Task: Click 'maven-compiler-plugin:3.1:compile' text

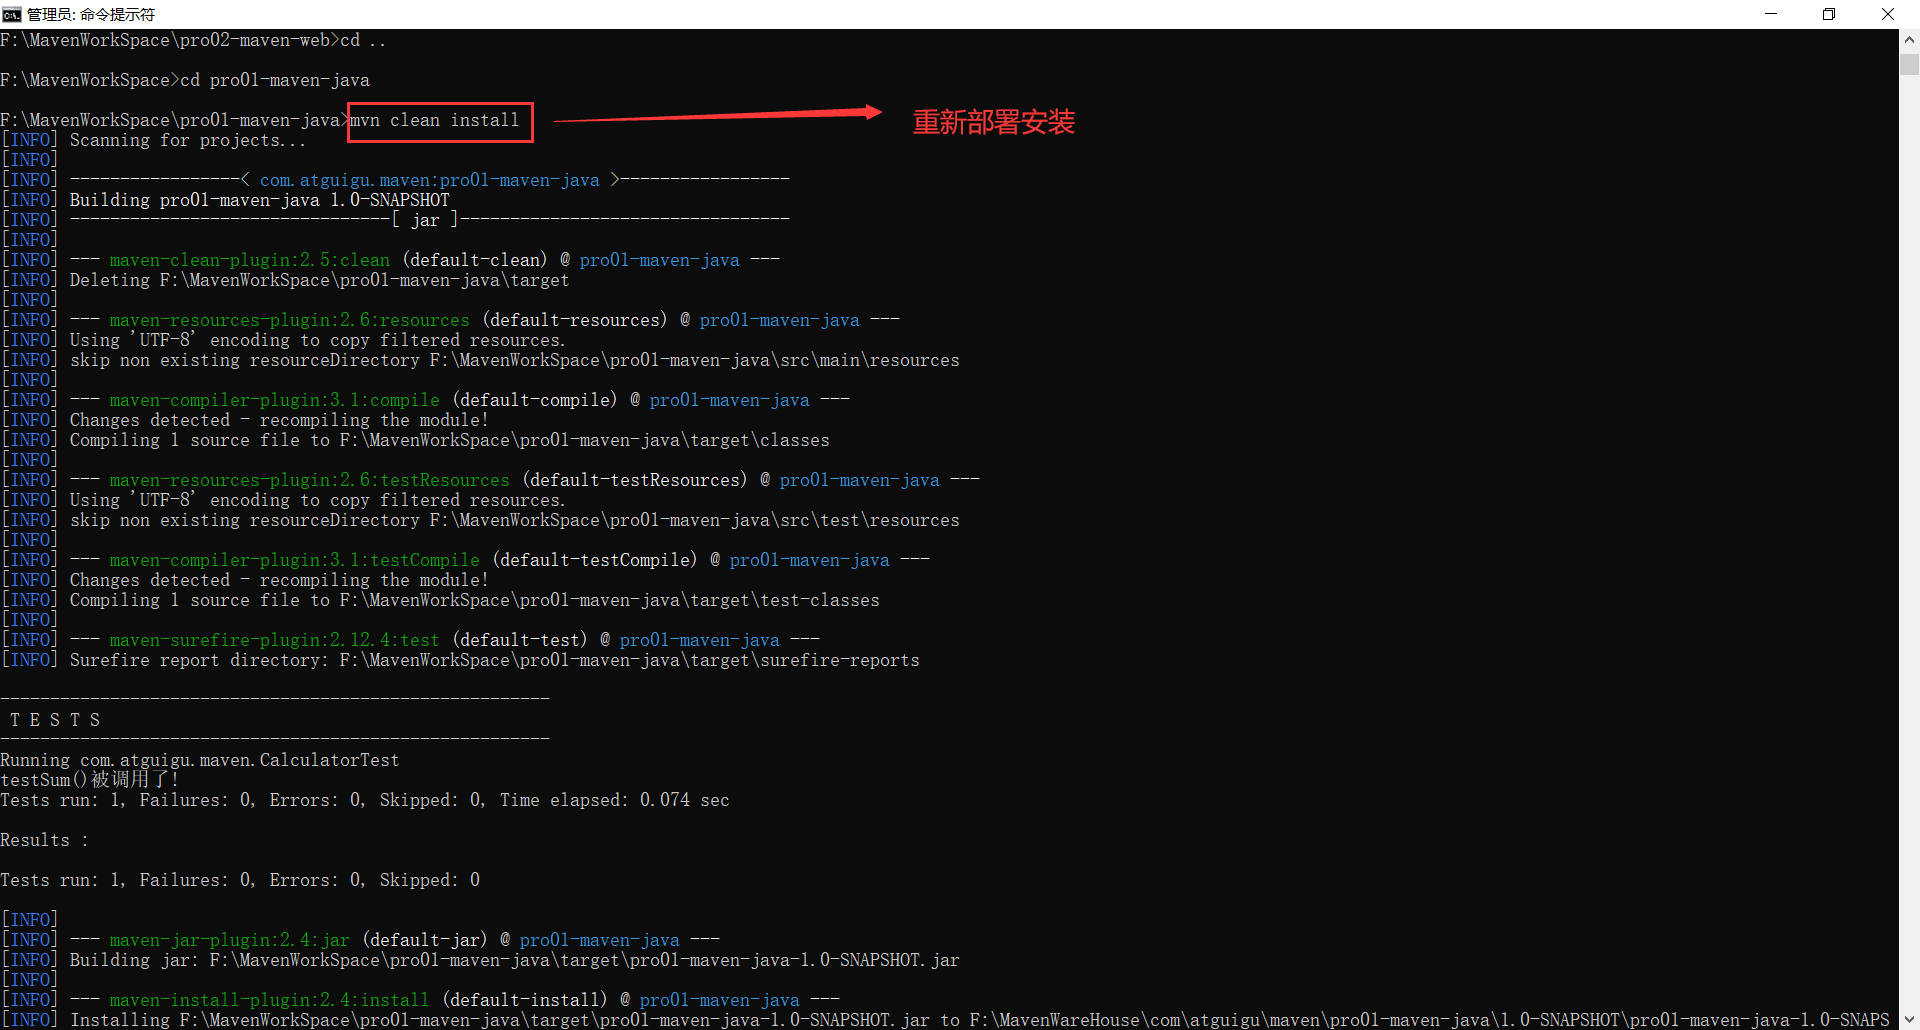Action: coord(275,400)
